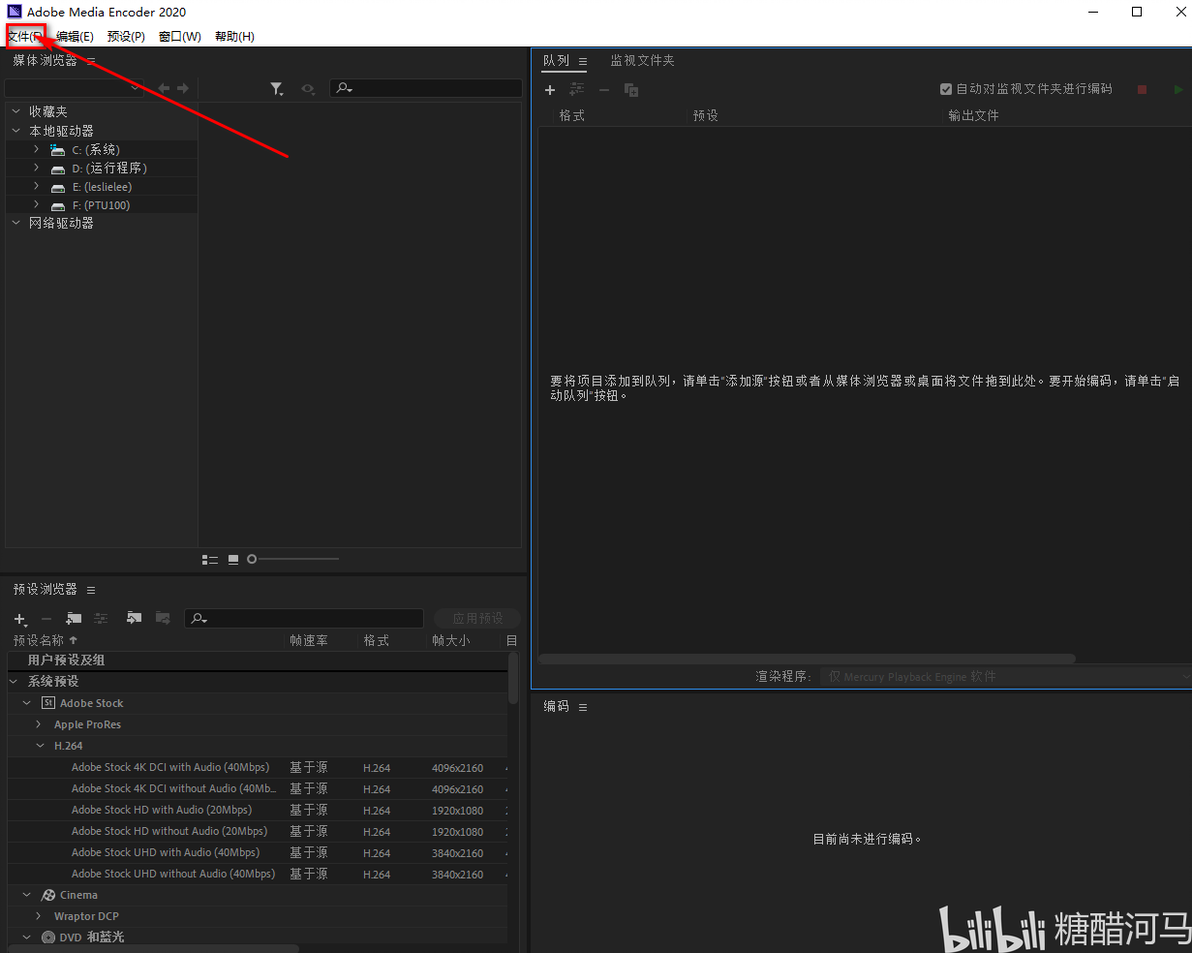The height and width of the screenshot is (953, 1192).
Task: Expand the C: (系统) drive
Action: pos(36,149)
